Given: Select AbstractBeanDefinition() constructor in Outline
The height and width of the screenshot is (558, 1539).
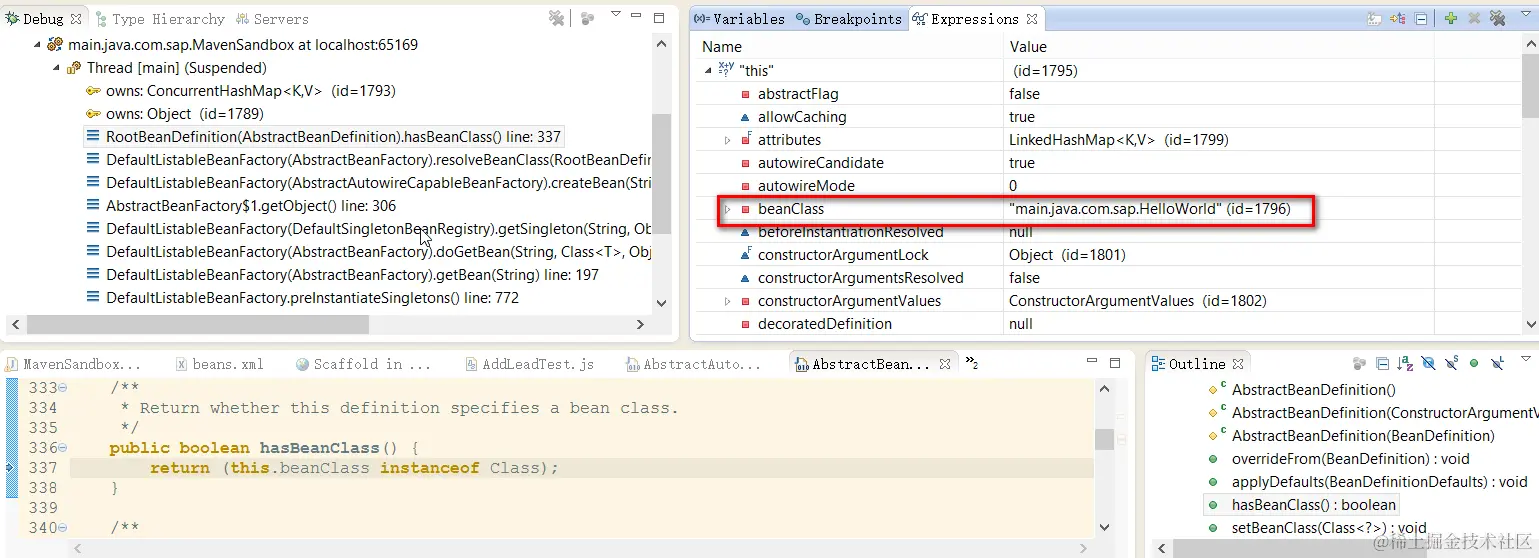Looking at the screenshot, I should pos(1302,390).
